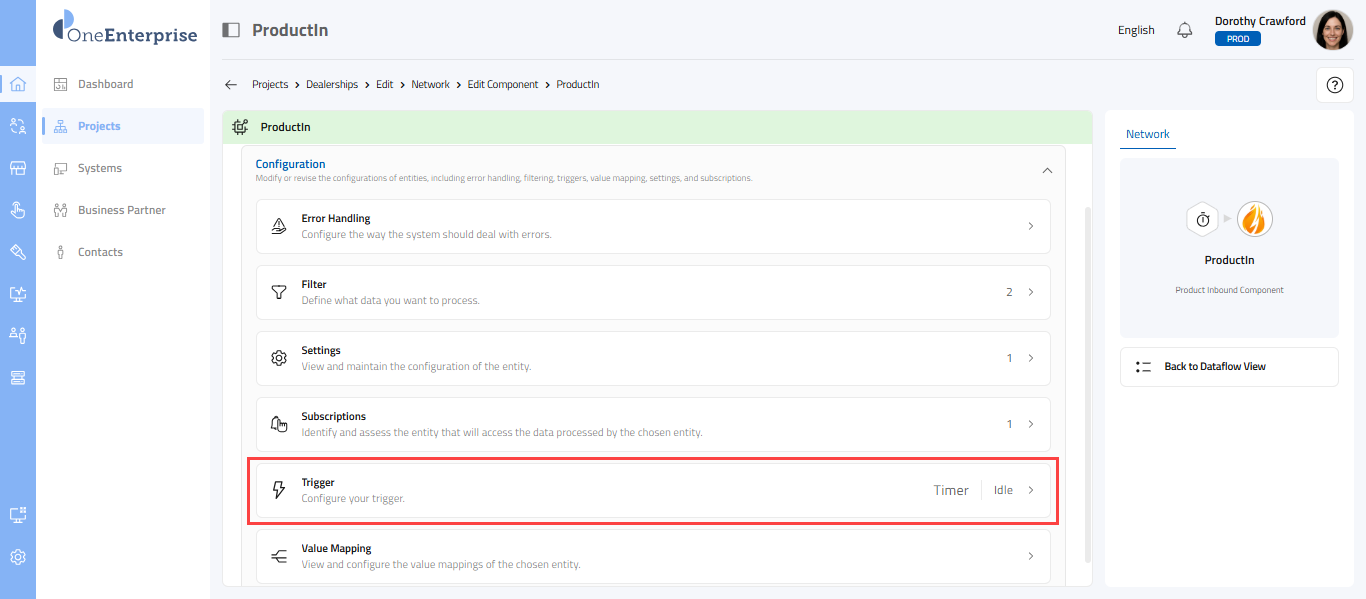Open the help question mark icon

point(1334,85)
